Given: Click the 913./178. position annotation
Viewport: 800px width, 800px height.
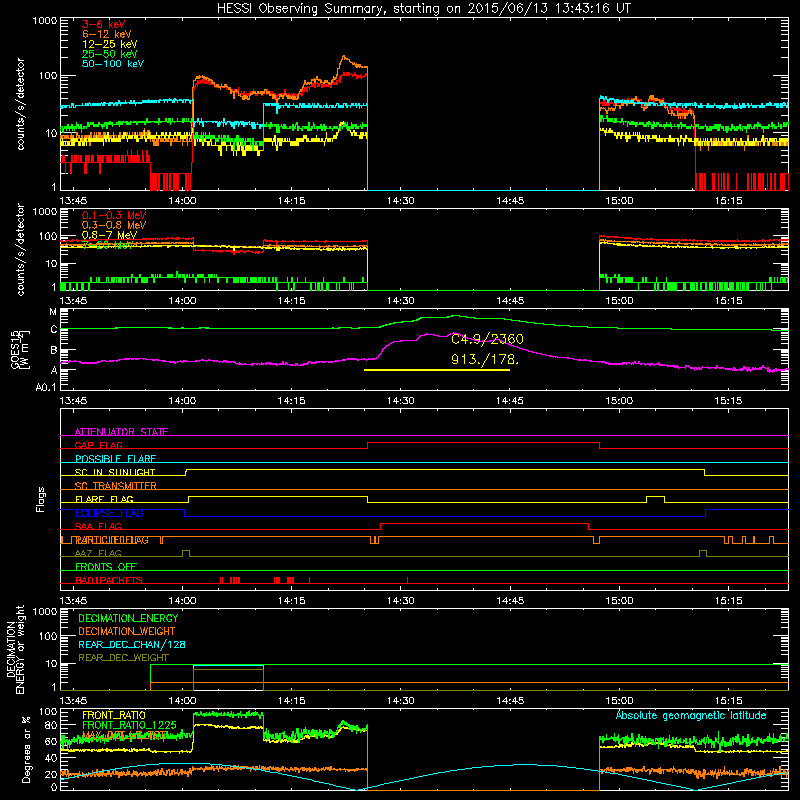Looking at the screenshot, I should click(484, 360).
